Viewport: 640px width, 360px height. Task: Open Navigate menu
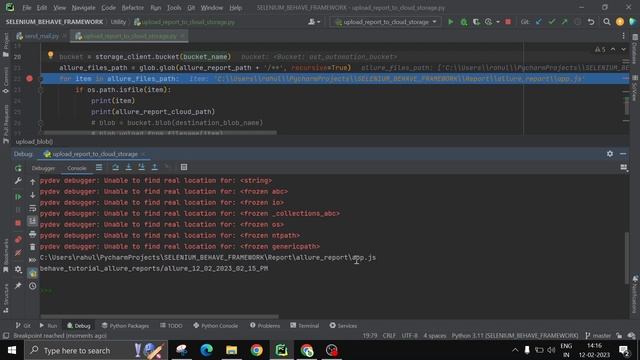point(83,8)
